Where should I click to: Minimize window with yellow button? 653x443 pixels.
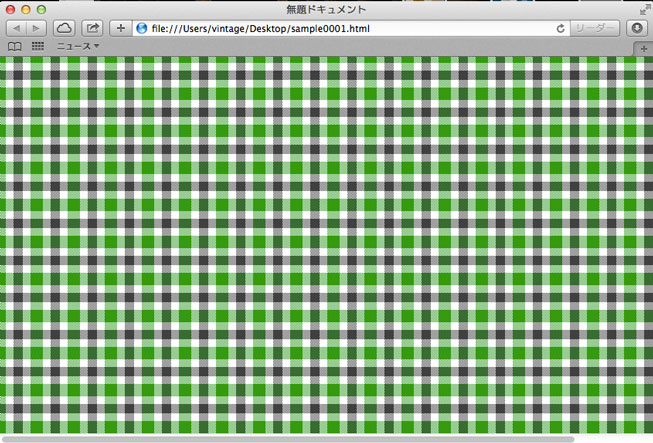(x=26, y=10)
